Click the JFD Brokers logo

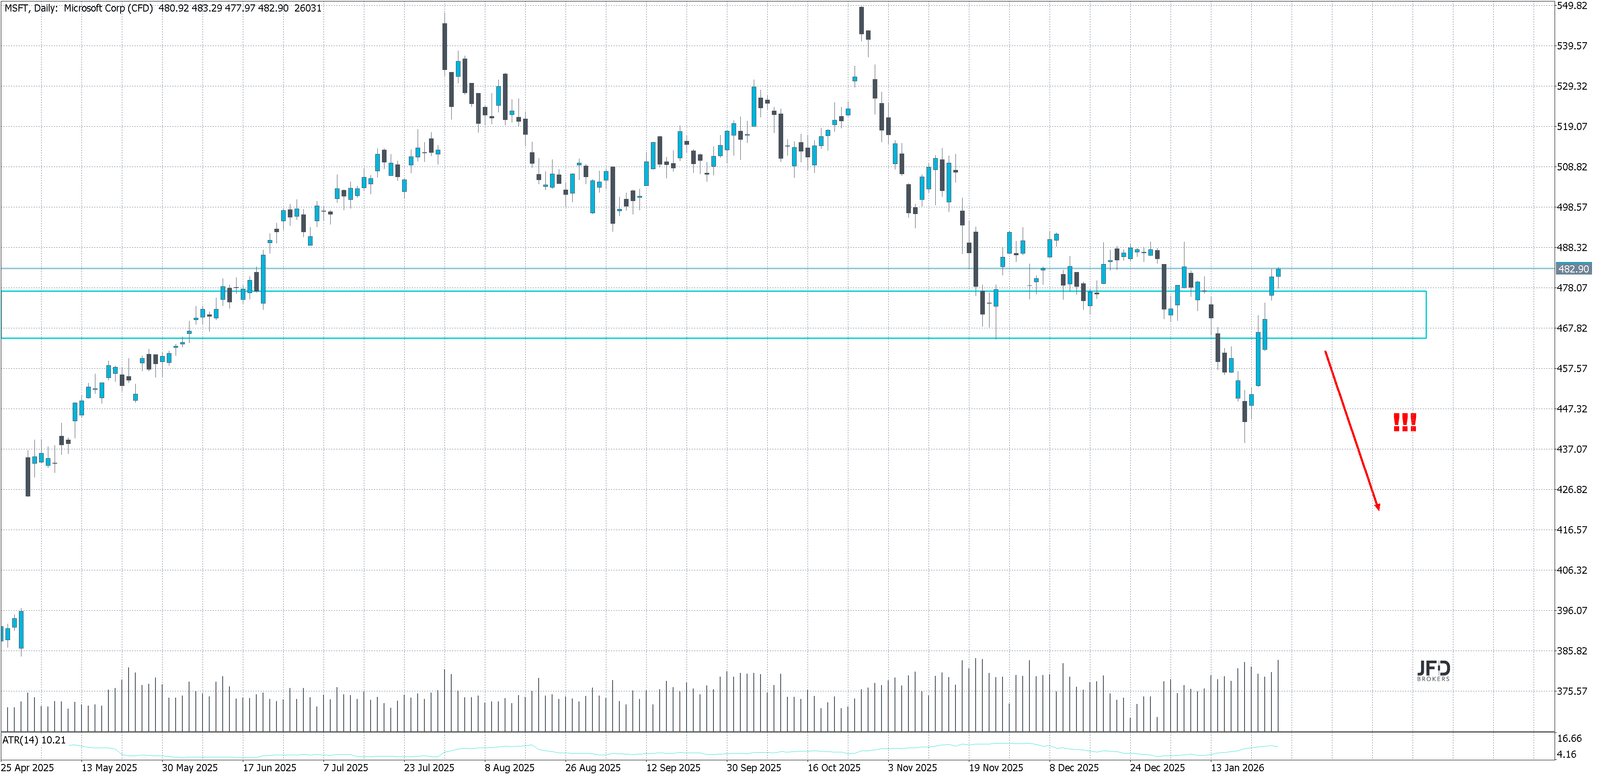click(1433, 670)
